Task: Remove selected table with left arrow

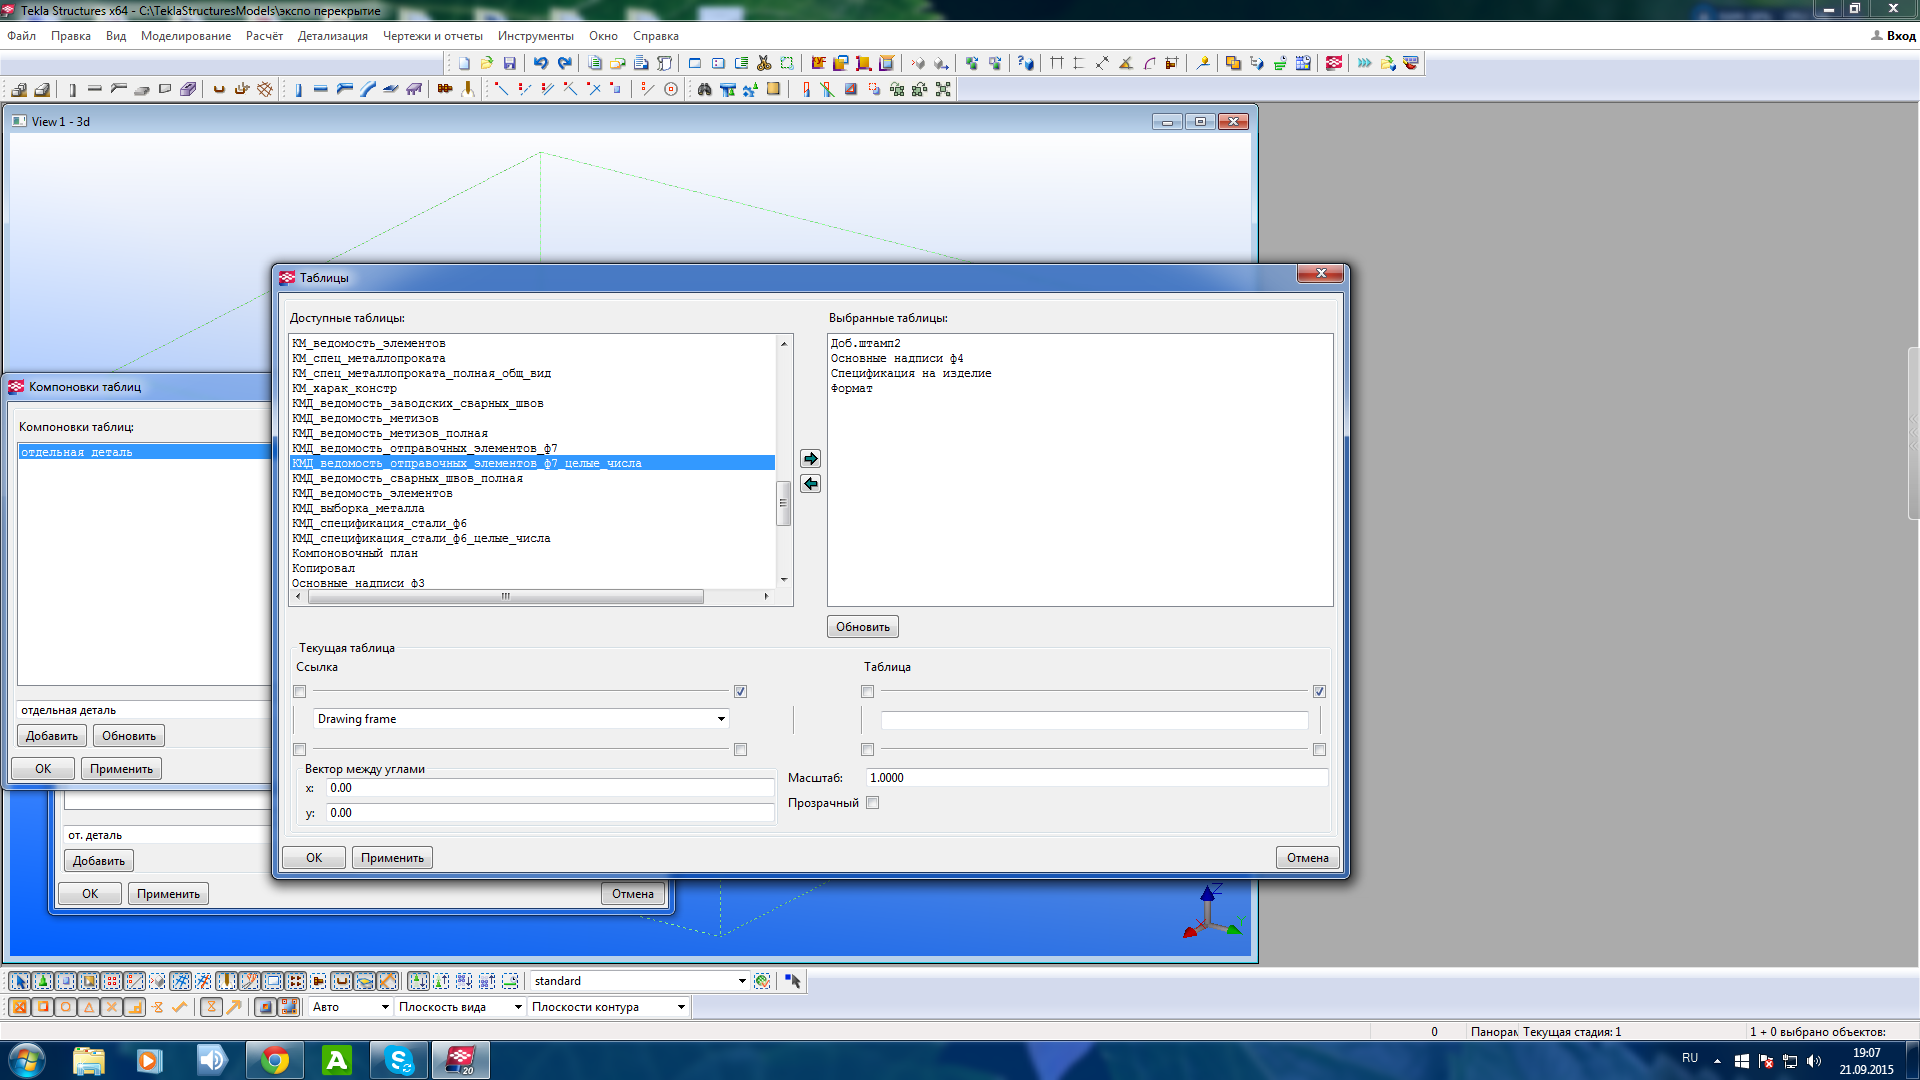Action: [x=811, y=484]
